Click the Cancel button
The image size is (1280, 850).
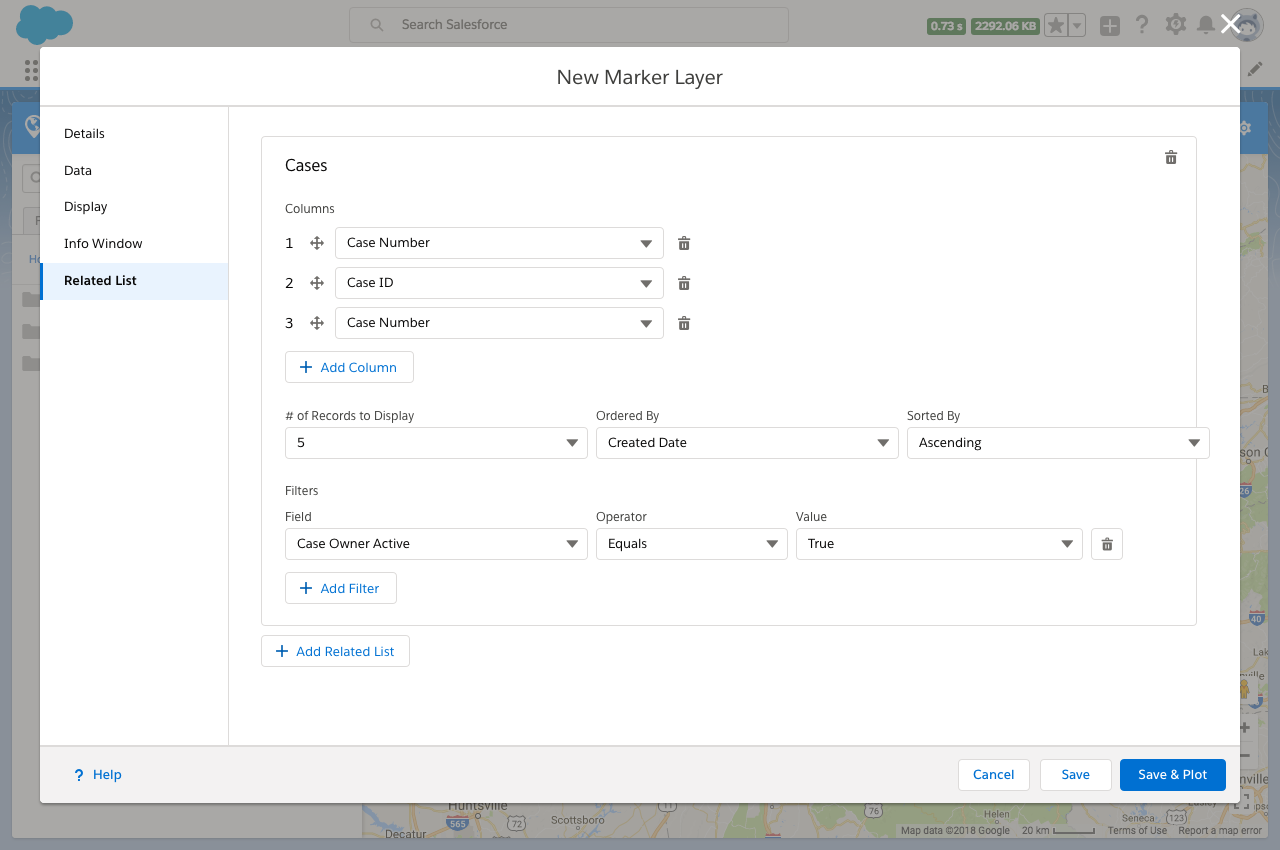994,775
